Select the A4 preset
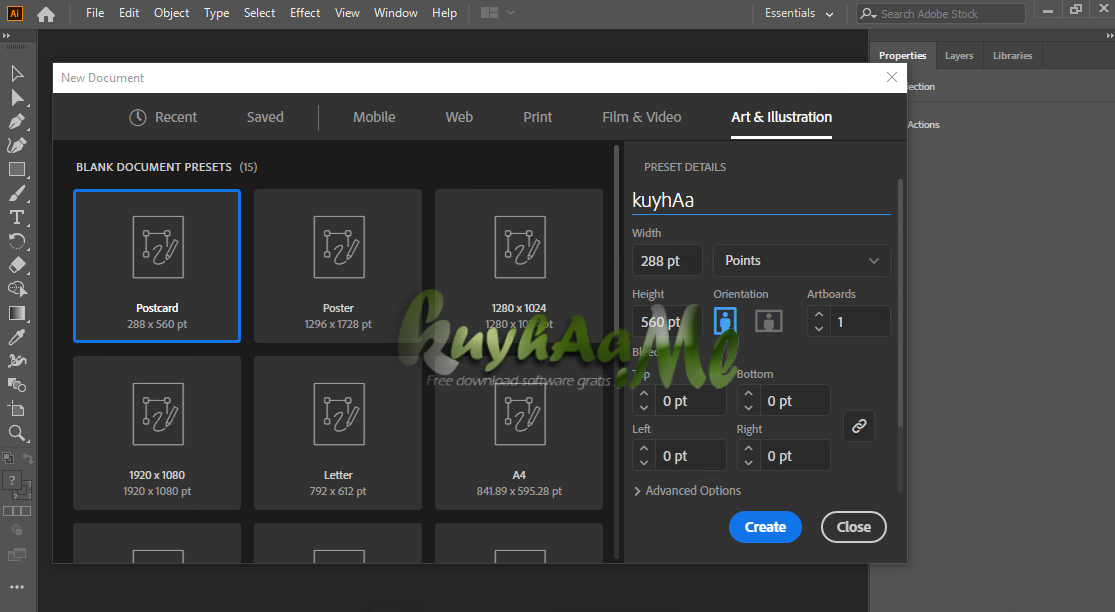Screen dimensions: 1115x612 (519, 433)
